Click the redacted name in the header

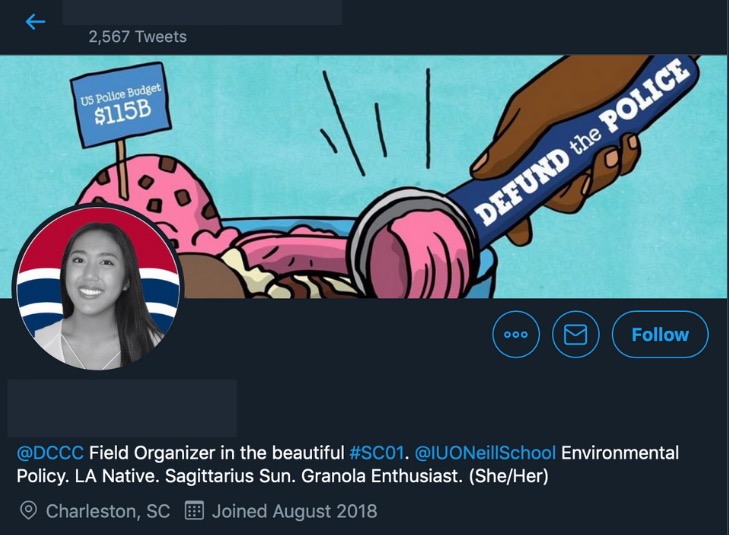tap(202, 12)
